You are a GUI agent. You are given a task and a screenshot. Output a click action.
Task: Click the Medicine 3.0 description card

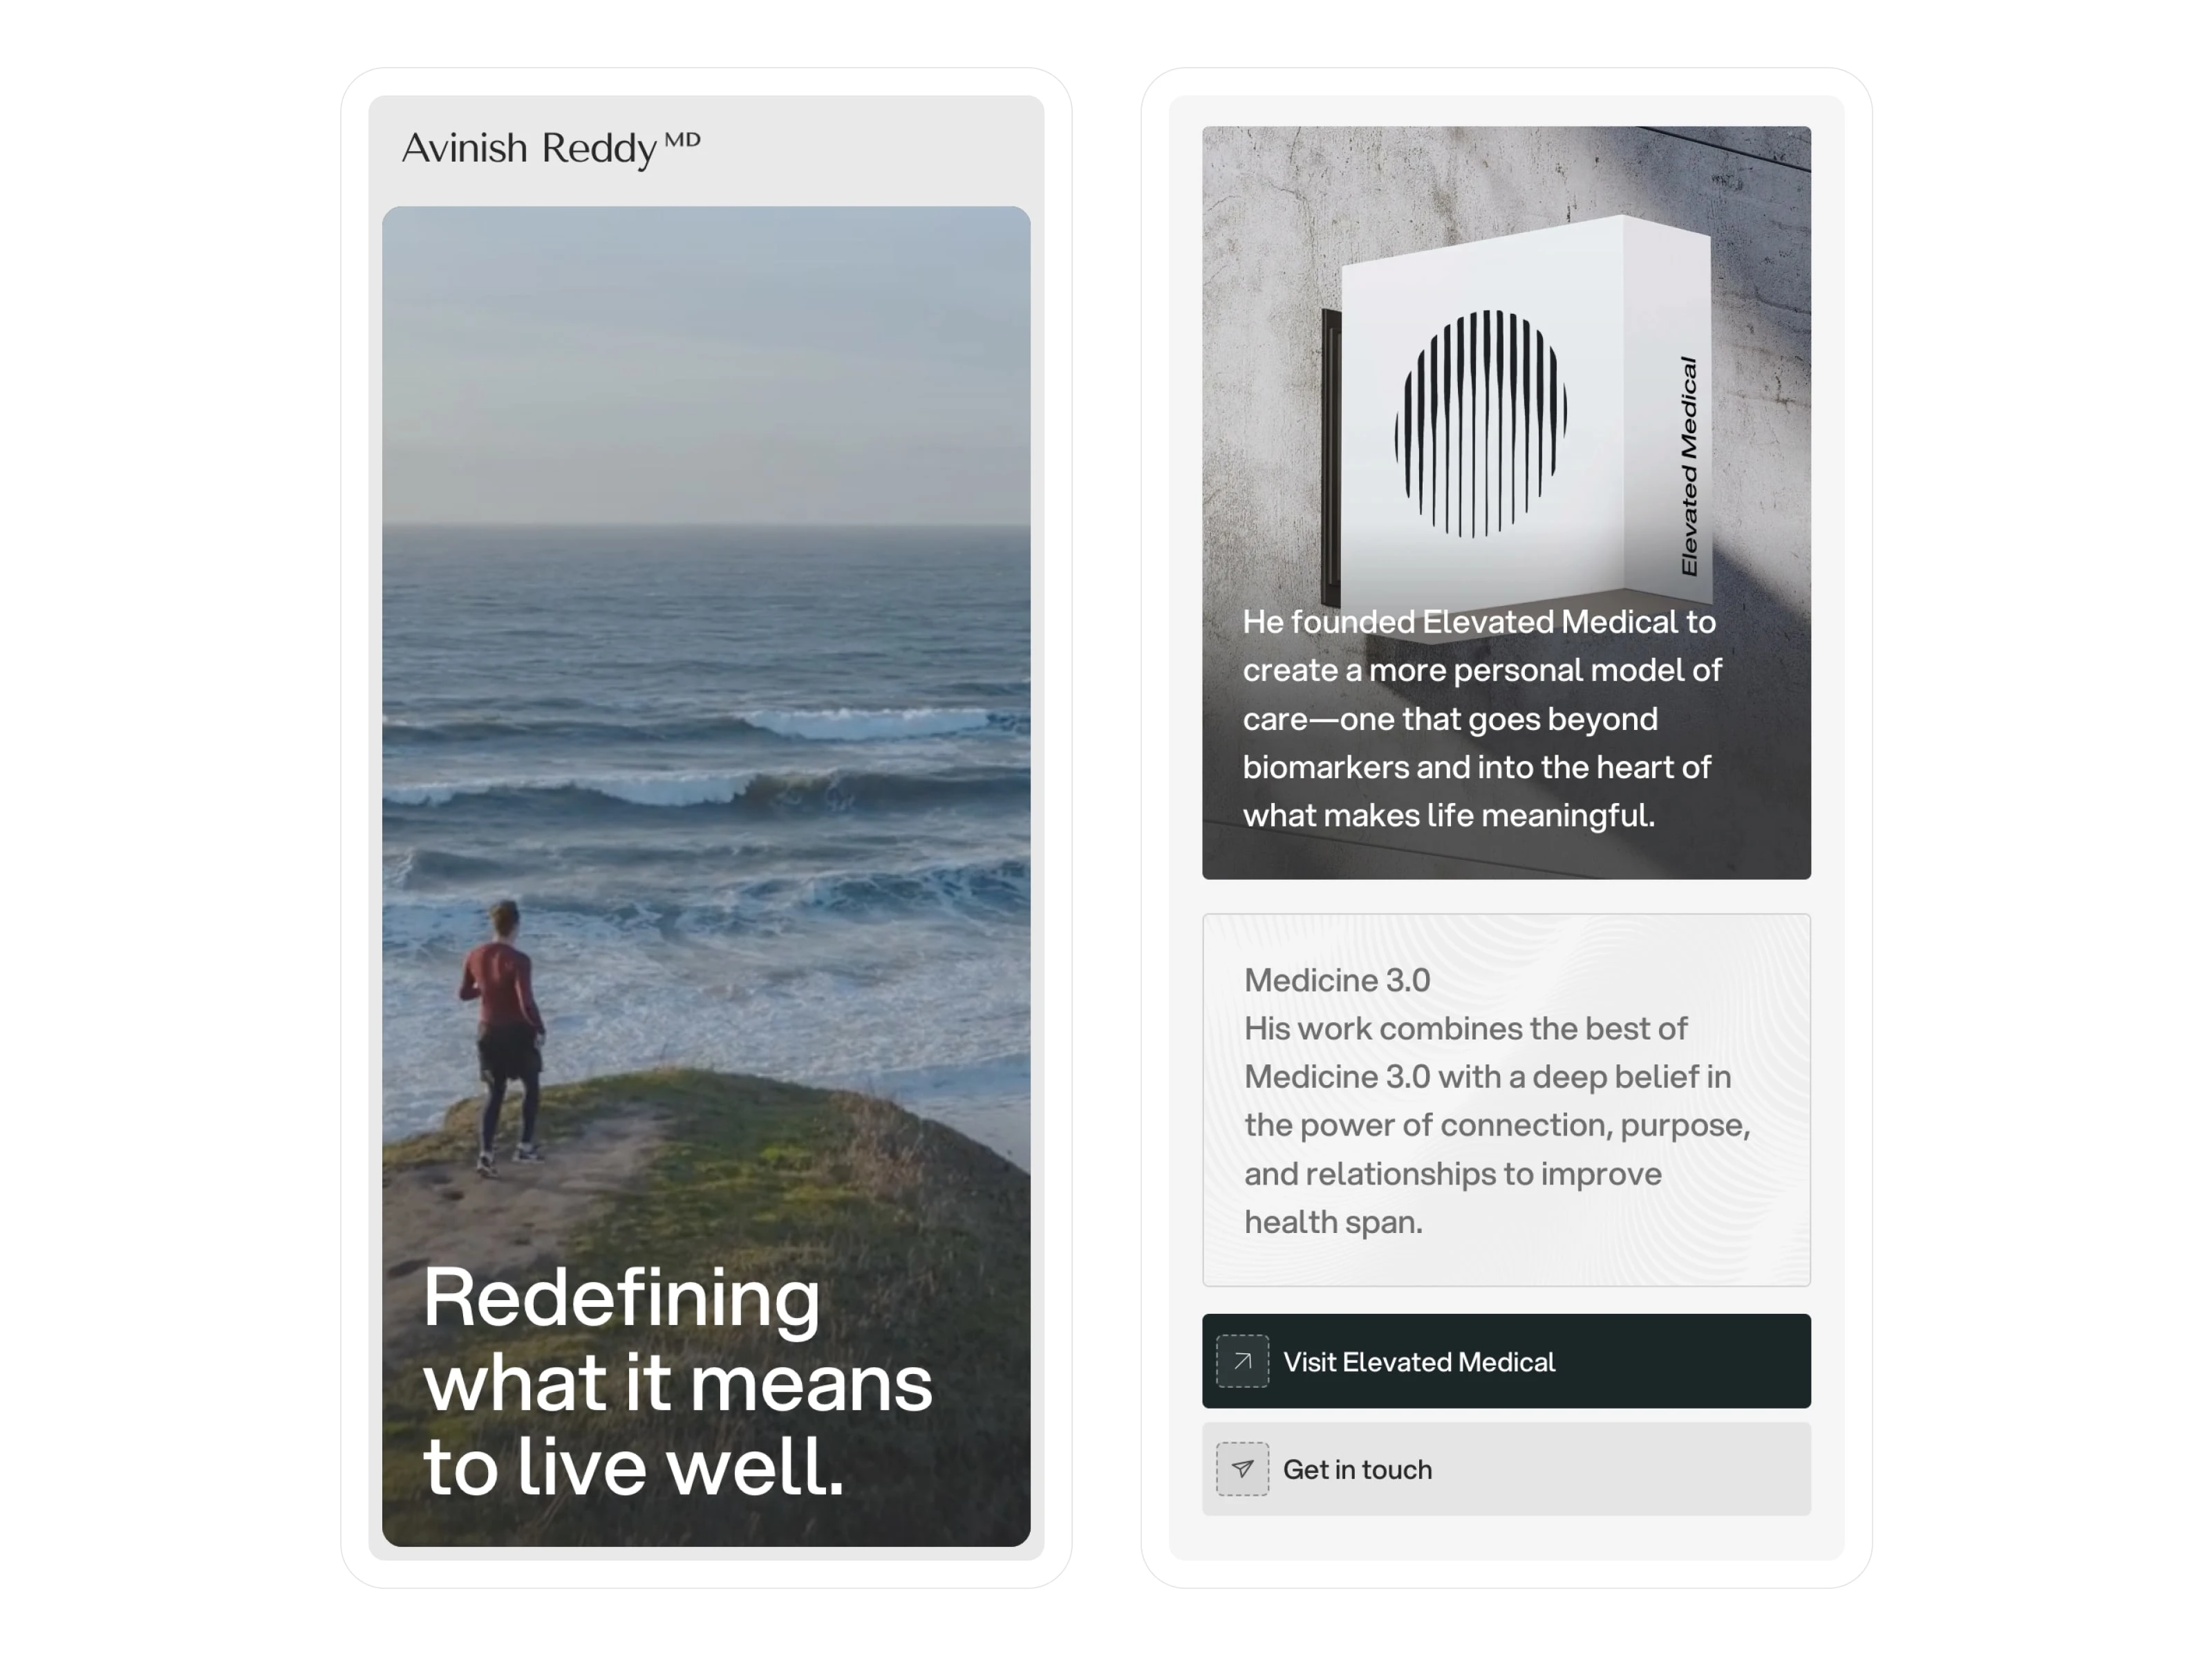coord(1506,1099)
